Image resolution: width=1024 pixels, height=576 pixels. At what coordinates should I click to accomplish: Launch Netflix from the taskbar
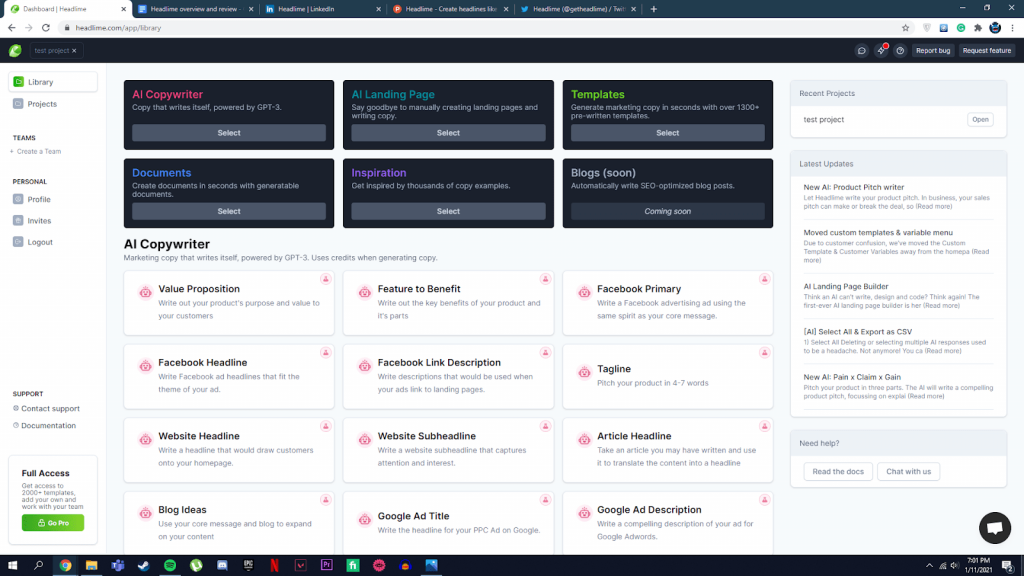[274, 566]
